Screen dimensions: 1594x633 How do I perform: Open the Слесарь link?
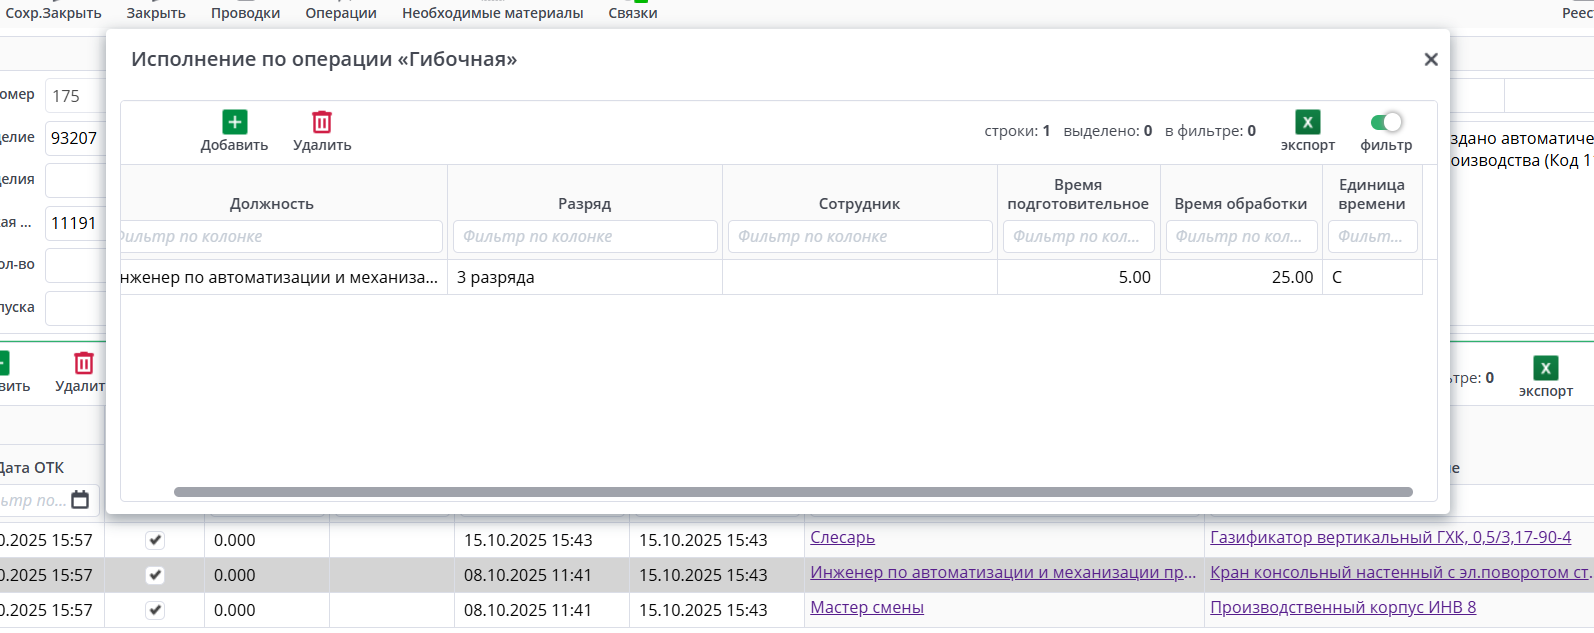point(842,538)
